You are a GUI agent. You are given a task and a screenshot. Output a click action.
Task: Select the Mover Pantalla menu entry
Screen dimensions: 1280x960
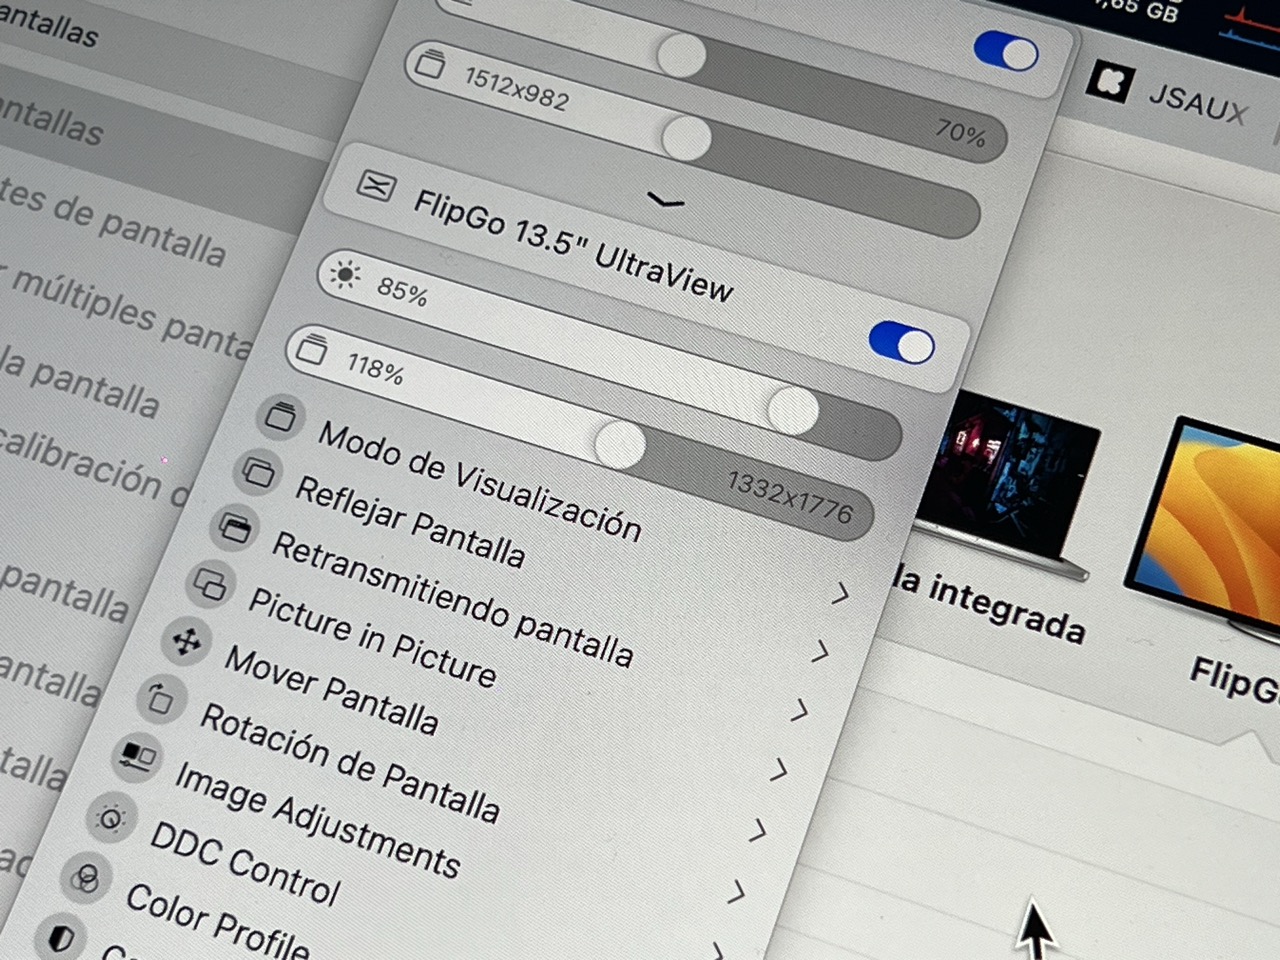331,690
